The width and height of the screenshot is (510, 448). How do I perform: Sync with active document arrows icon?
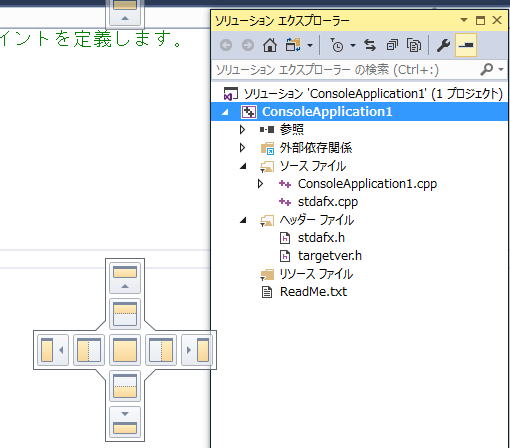pyautogui.click(x=370, y=45)
